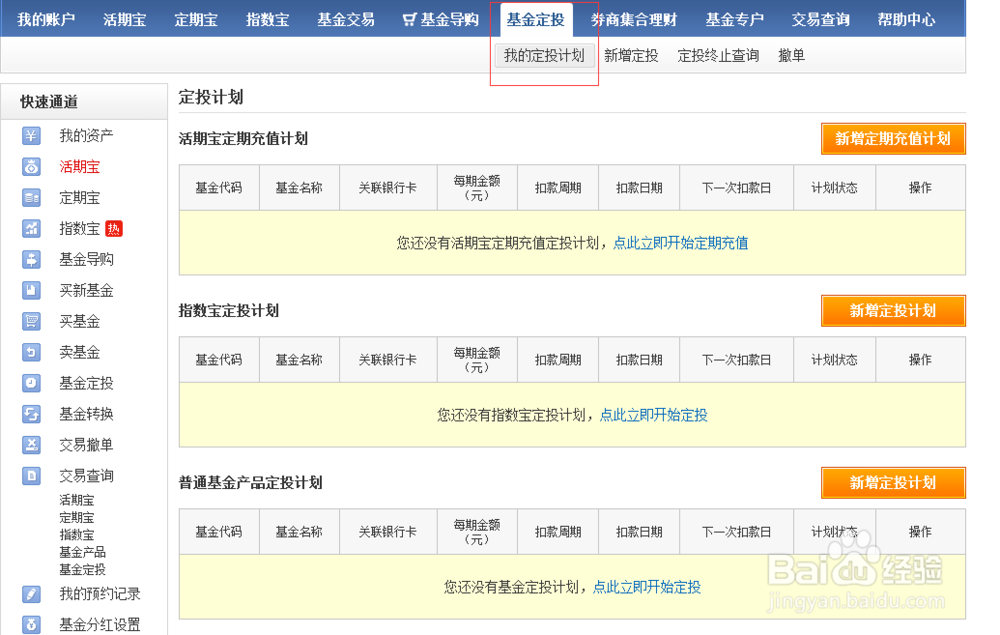Follow the 点此立即开始定期充值 link
The width and height of the screenshot is (1000, 635).
coord(680,243)
